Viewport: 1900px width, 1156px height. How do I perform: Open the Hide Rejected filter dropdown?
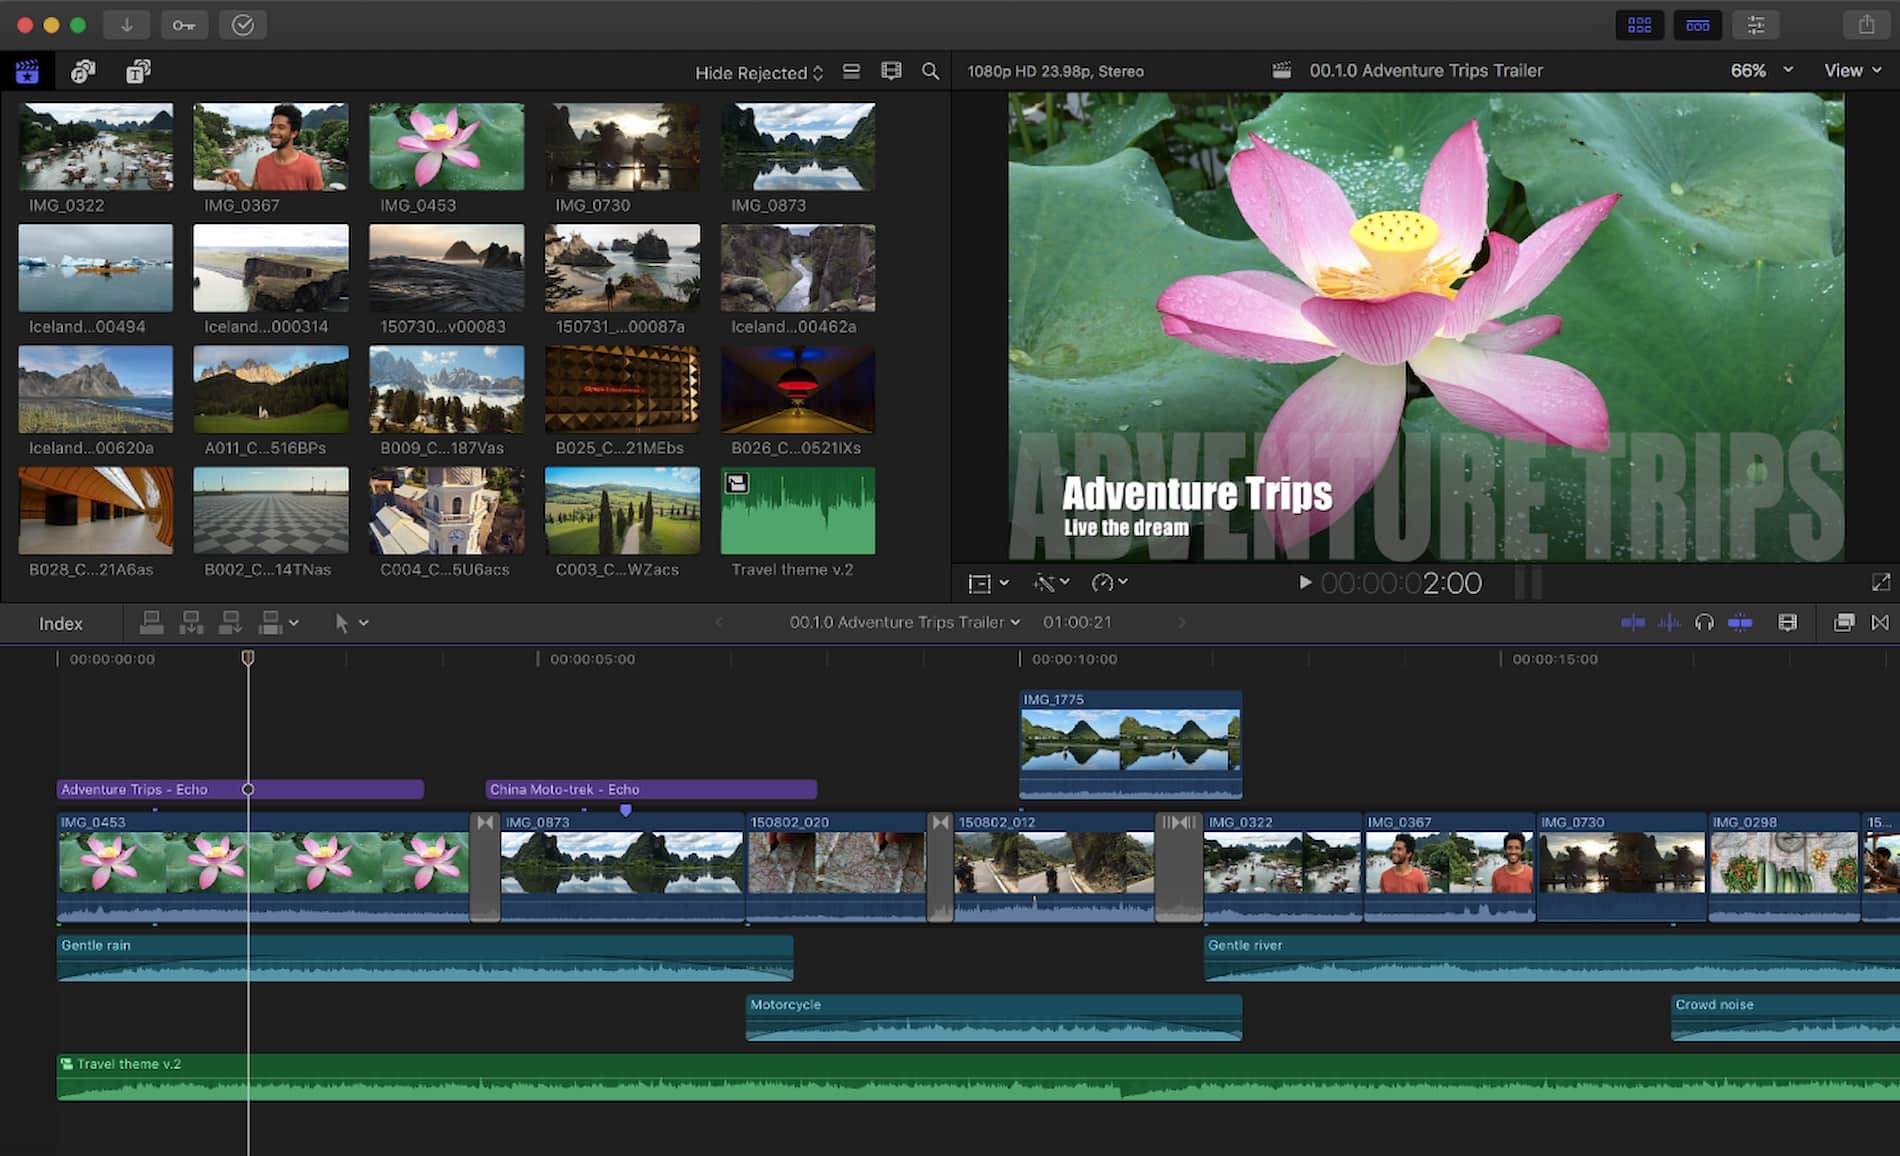[x=757, y=71]
